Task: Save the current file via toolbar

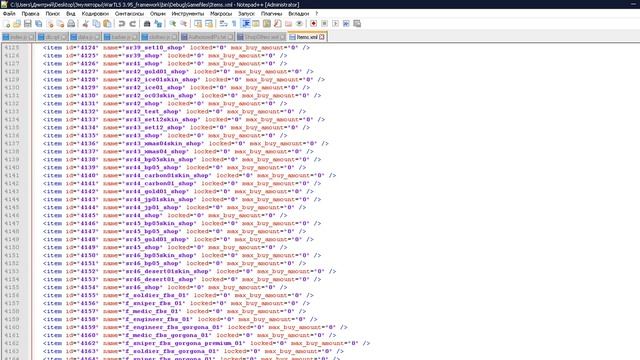Action: pyautogui.click(x=28, y=24)
